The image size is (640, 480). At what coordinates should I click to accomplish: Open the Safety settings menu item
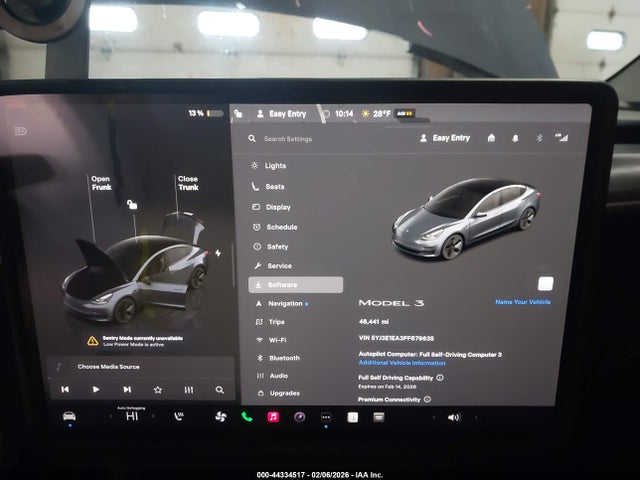pyautogui.click(x=277, y=246)
